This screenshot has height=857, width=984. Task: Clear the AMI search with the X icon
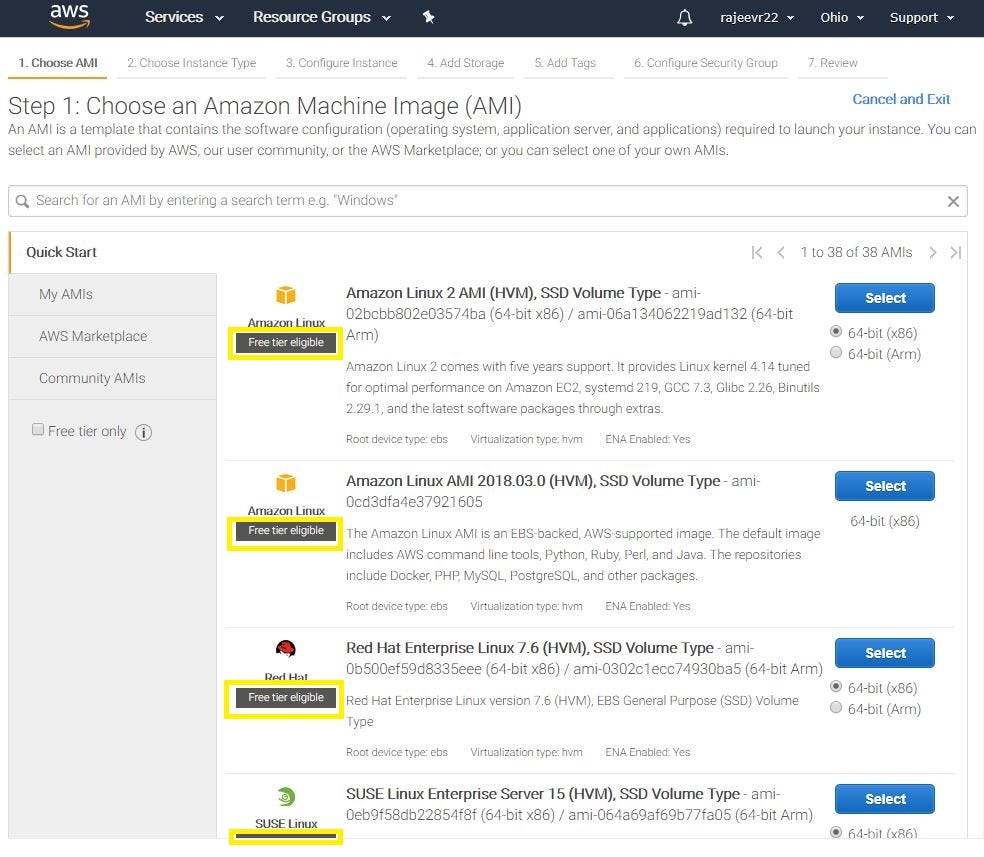pyautogui.click(x=953, y=201)
